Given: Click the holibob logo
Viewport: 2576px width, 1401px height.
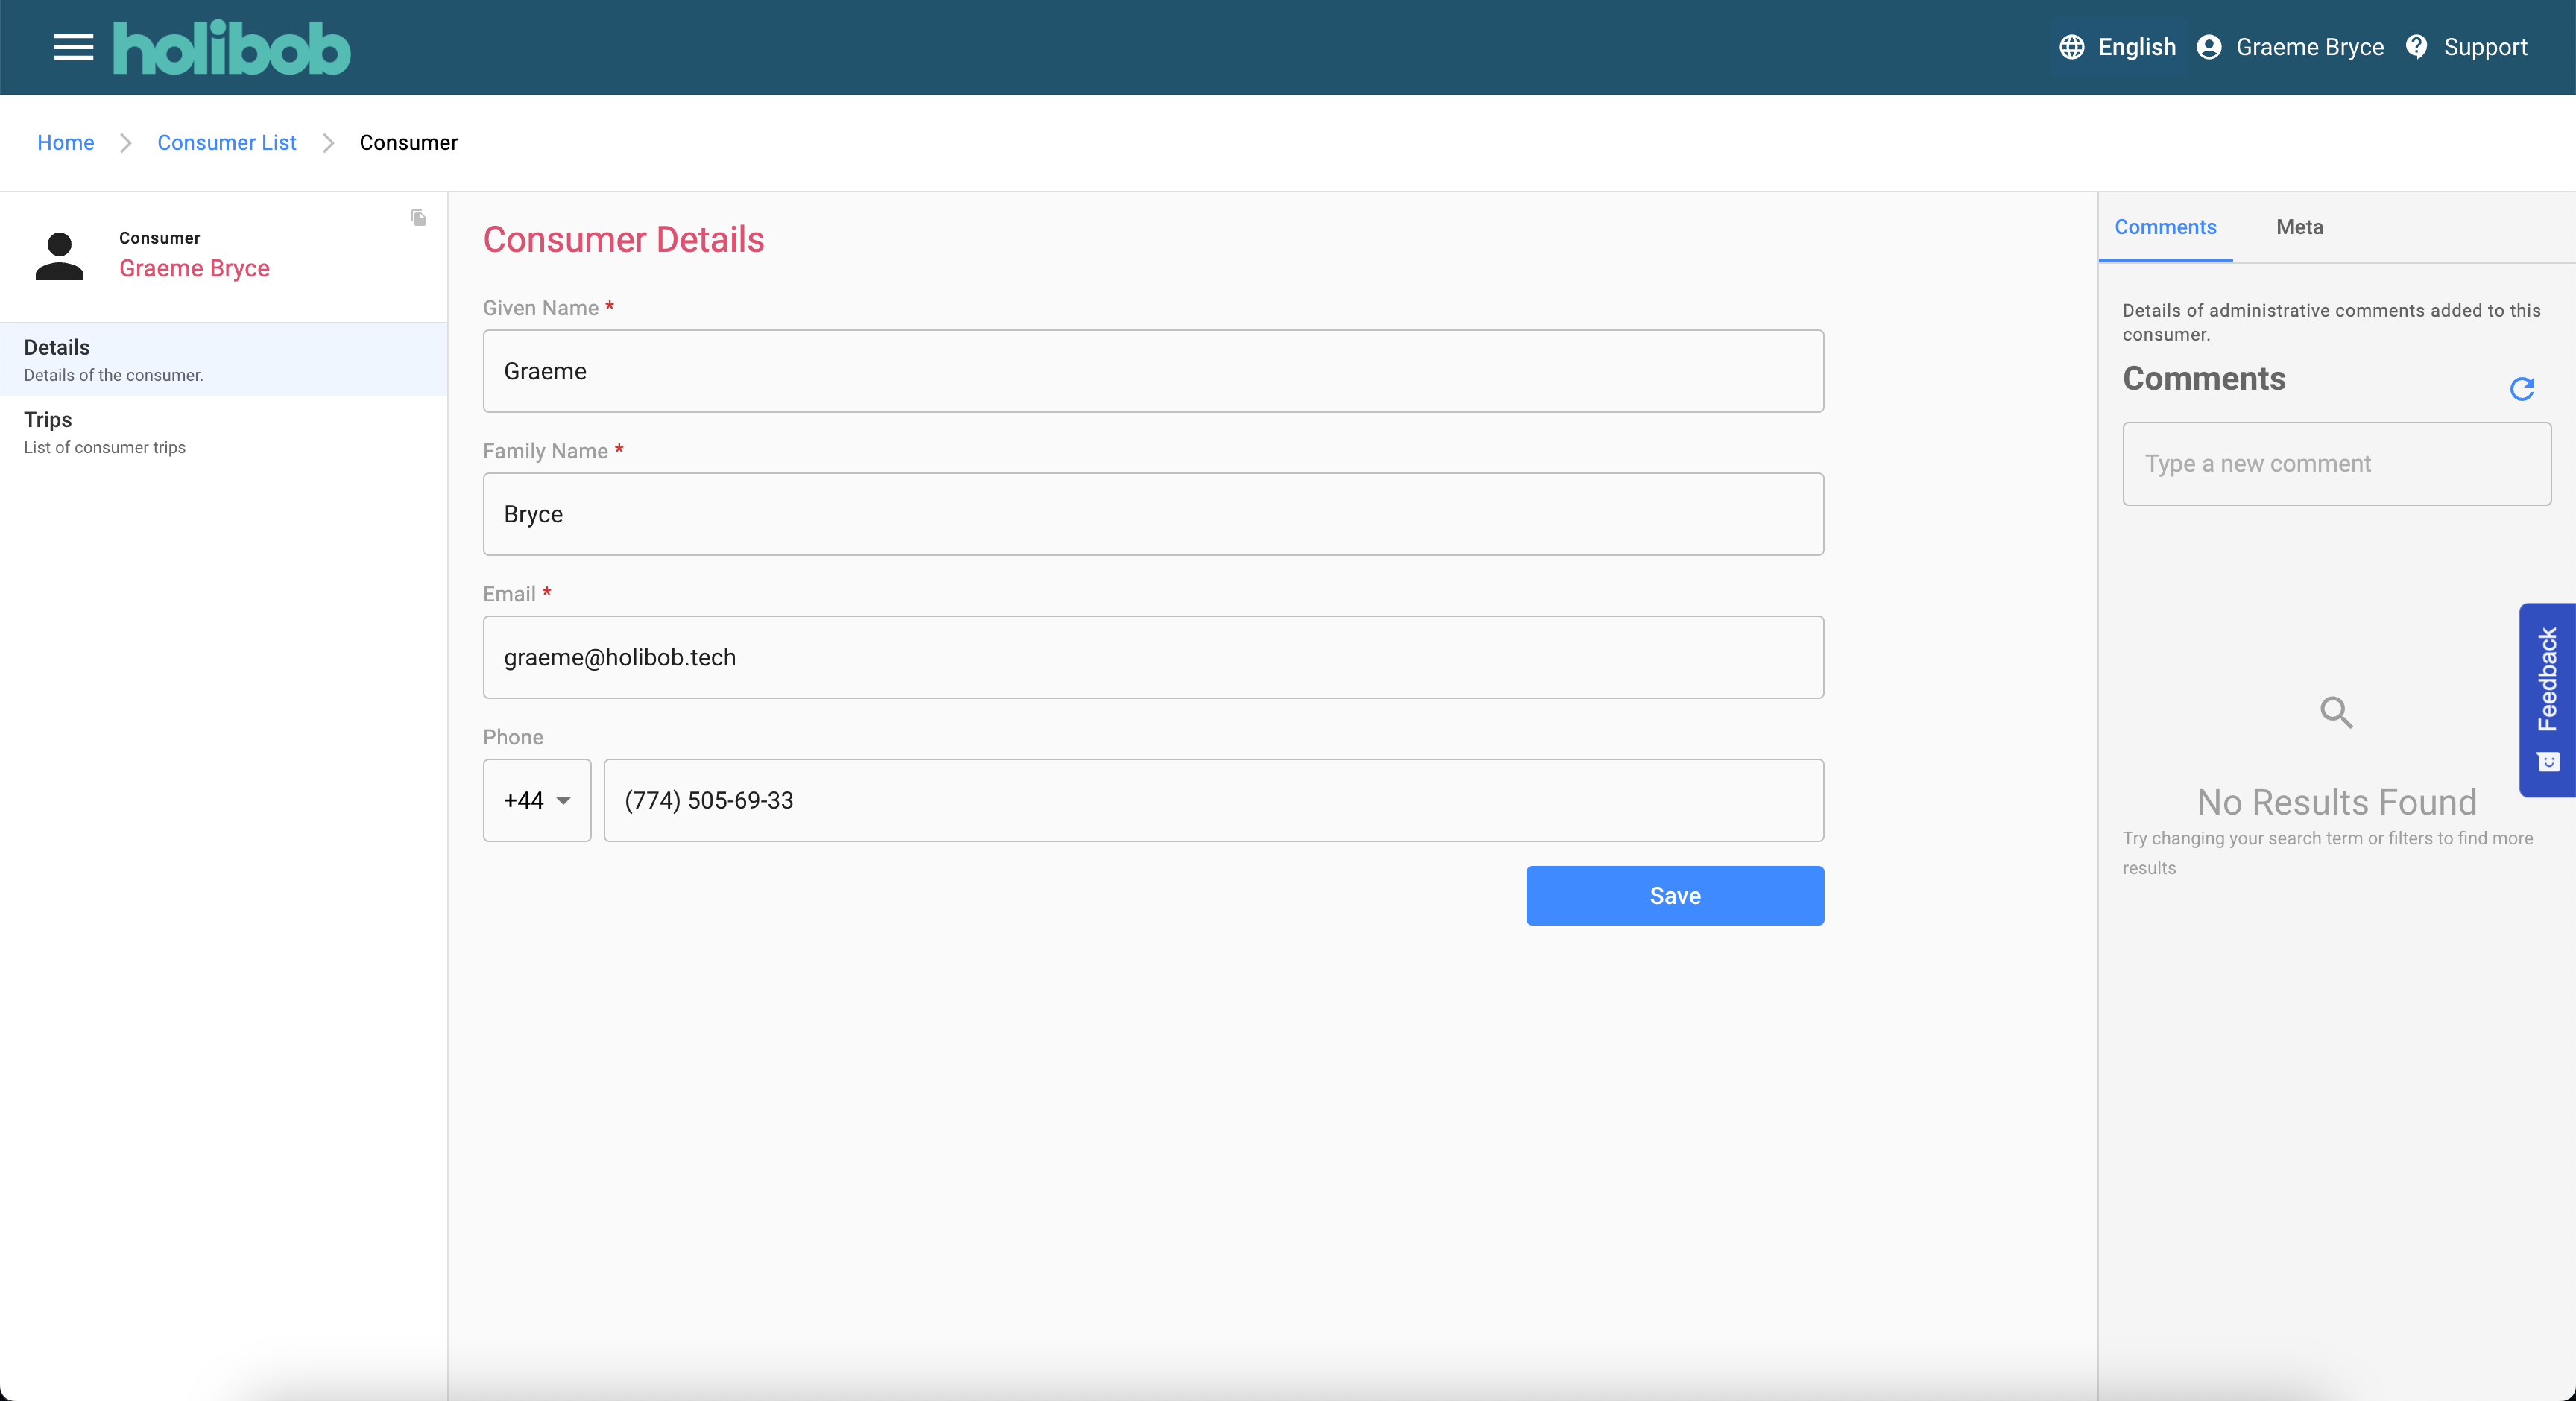Looking at the screenshot, I should click(231, 48).
